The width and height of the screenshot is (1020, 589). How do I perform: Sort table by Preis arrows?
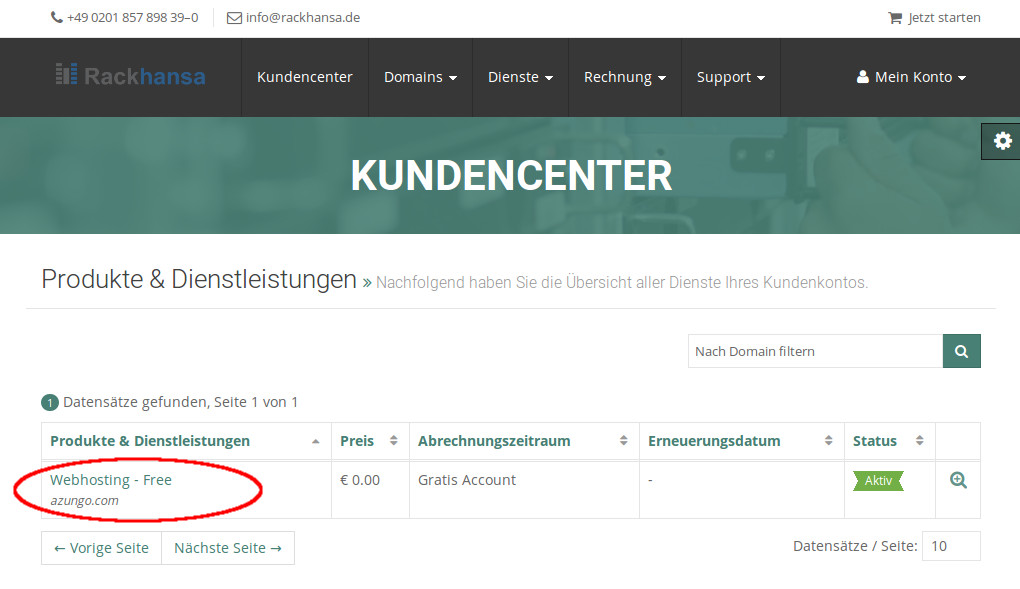394,441
